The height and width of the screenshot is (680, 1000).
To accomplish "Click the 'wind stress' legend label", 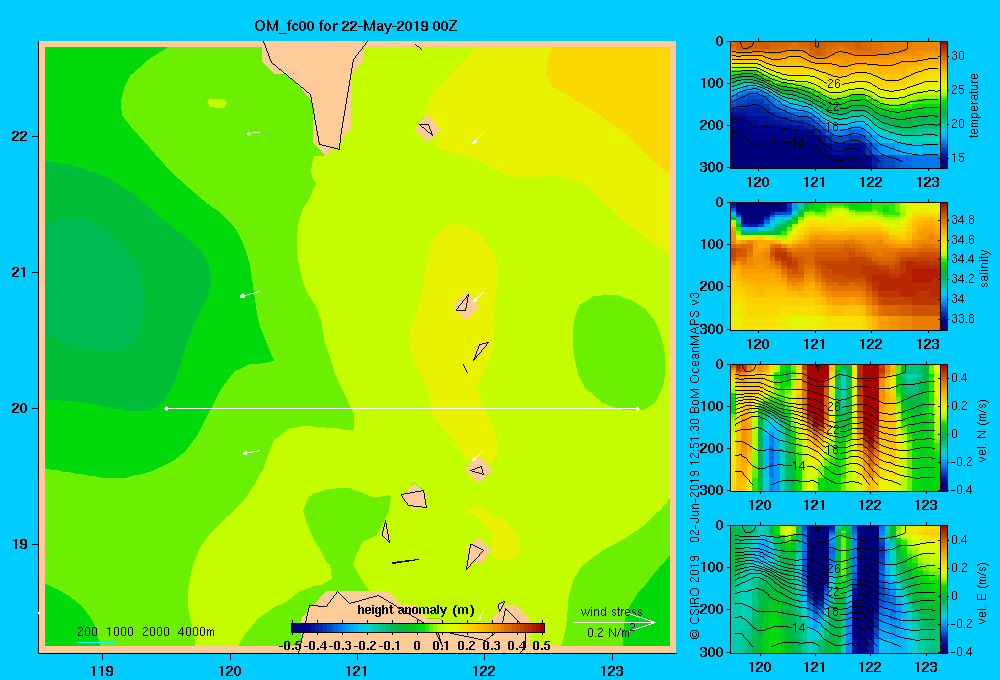I will 611,611.
